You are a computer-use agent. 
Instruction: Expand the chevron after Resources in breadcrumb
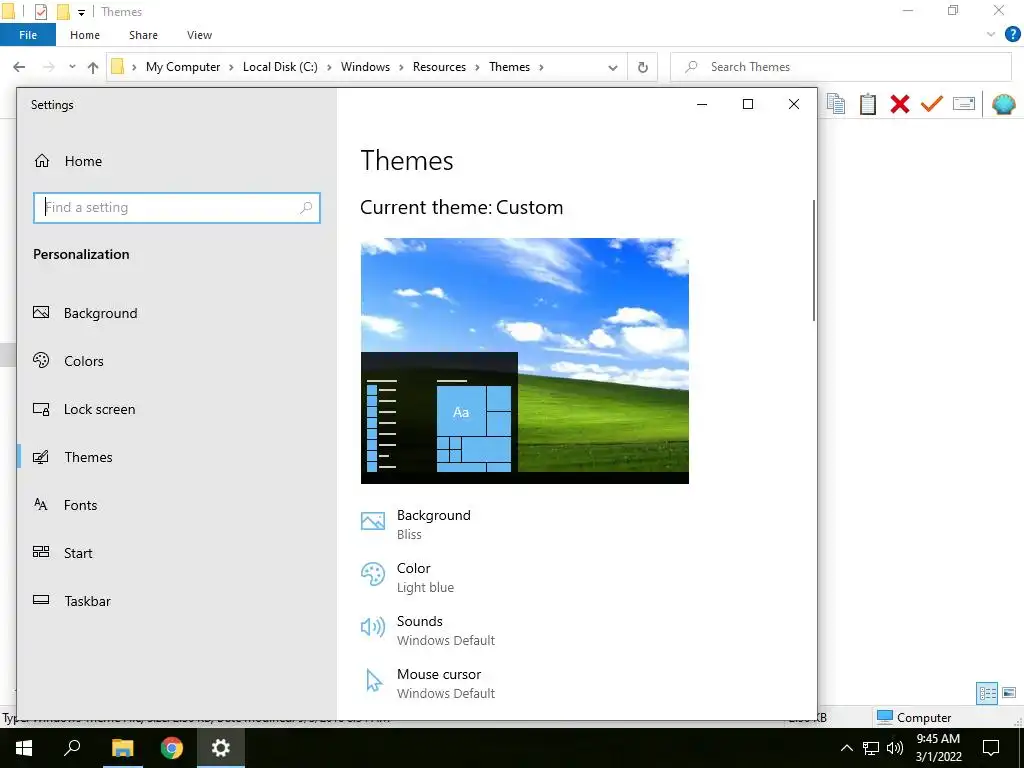coord(477,67)
